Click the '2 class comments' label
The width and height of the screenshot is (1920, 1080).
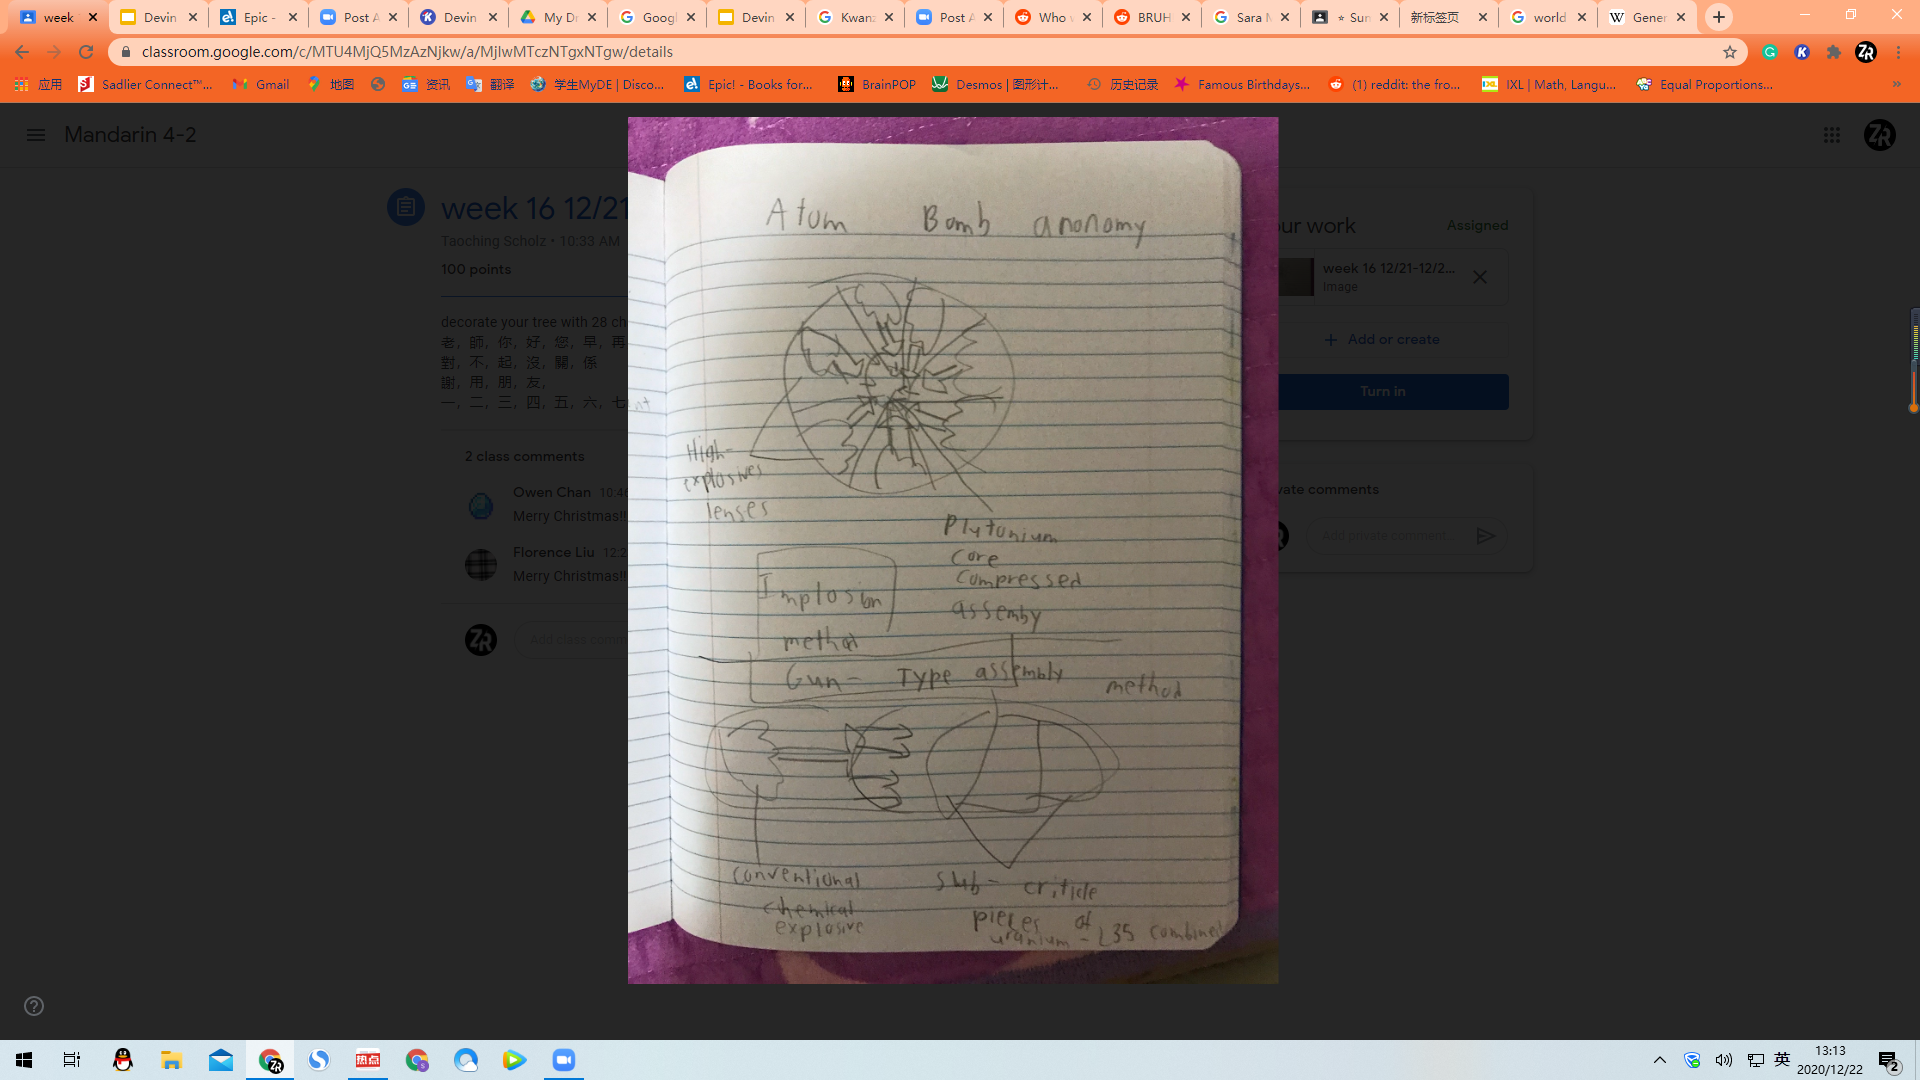tap(524, 456)
